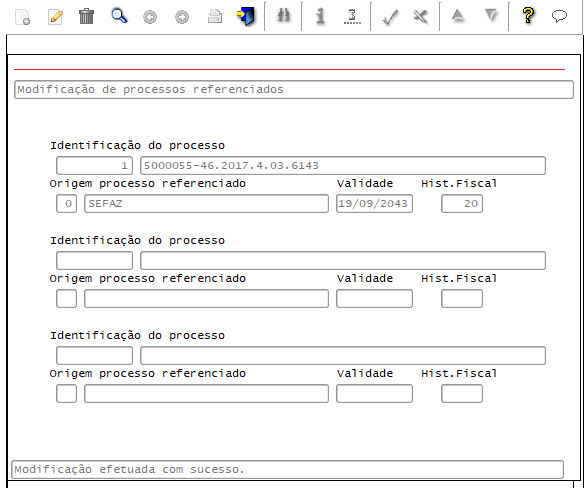The width and height of the screenshot is (587, 488).
Task: Click the third block's empty process identification field
Action: click(343, 356)
